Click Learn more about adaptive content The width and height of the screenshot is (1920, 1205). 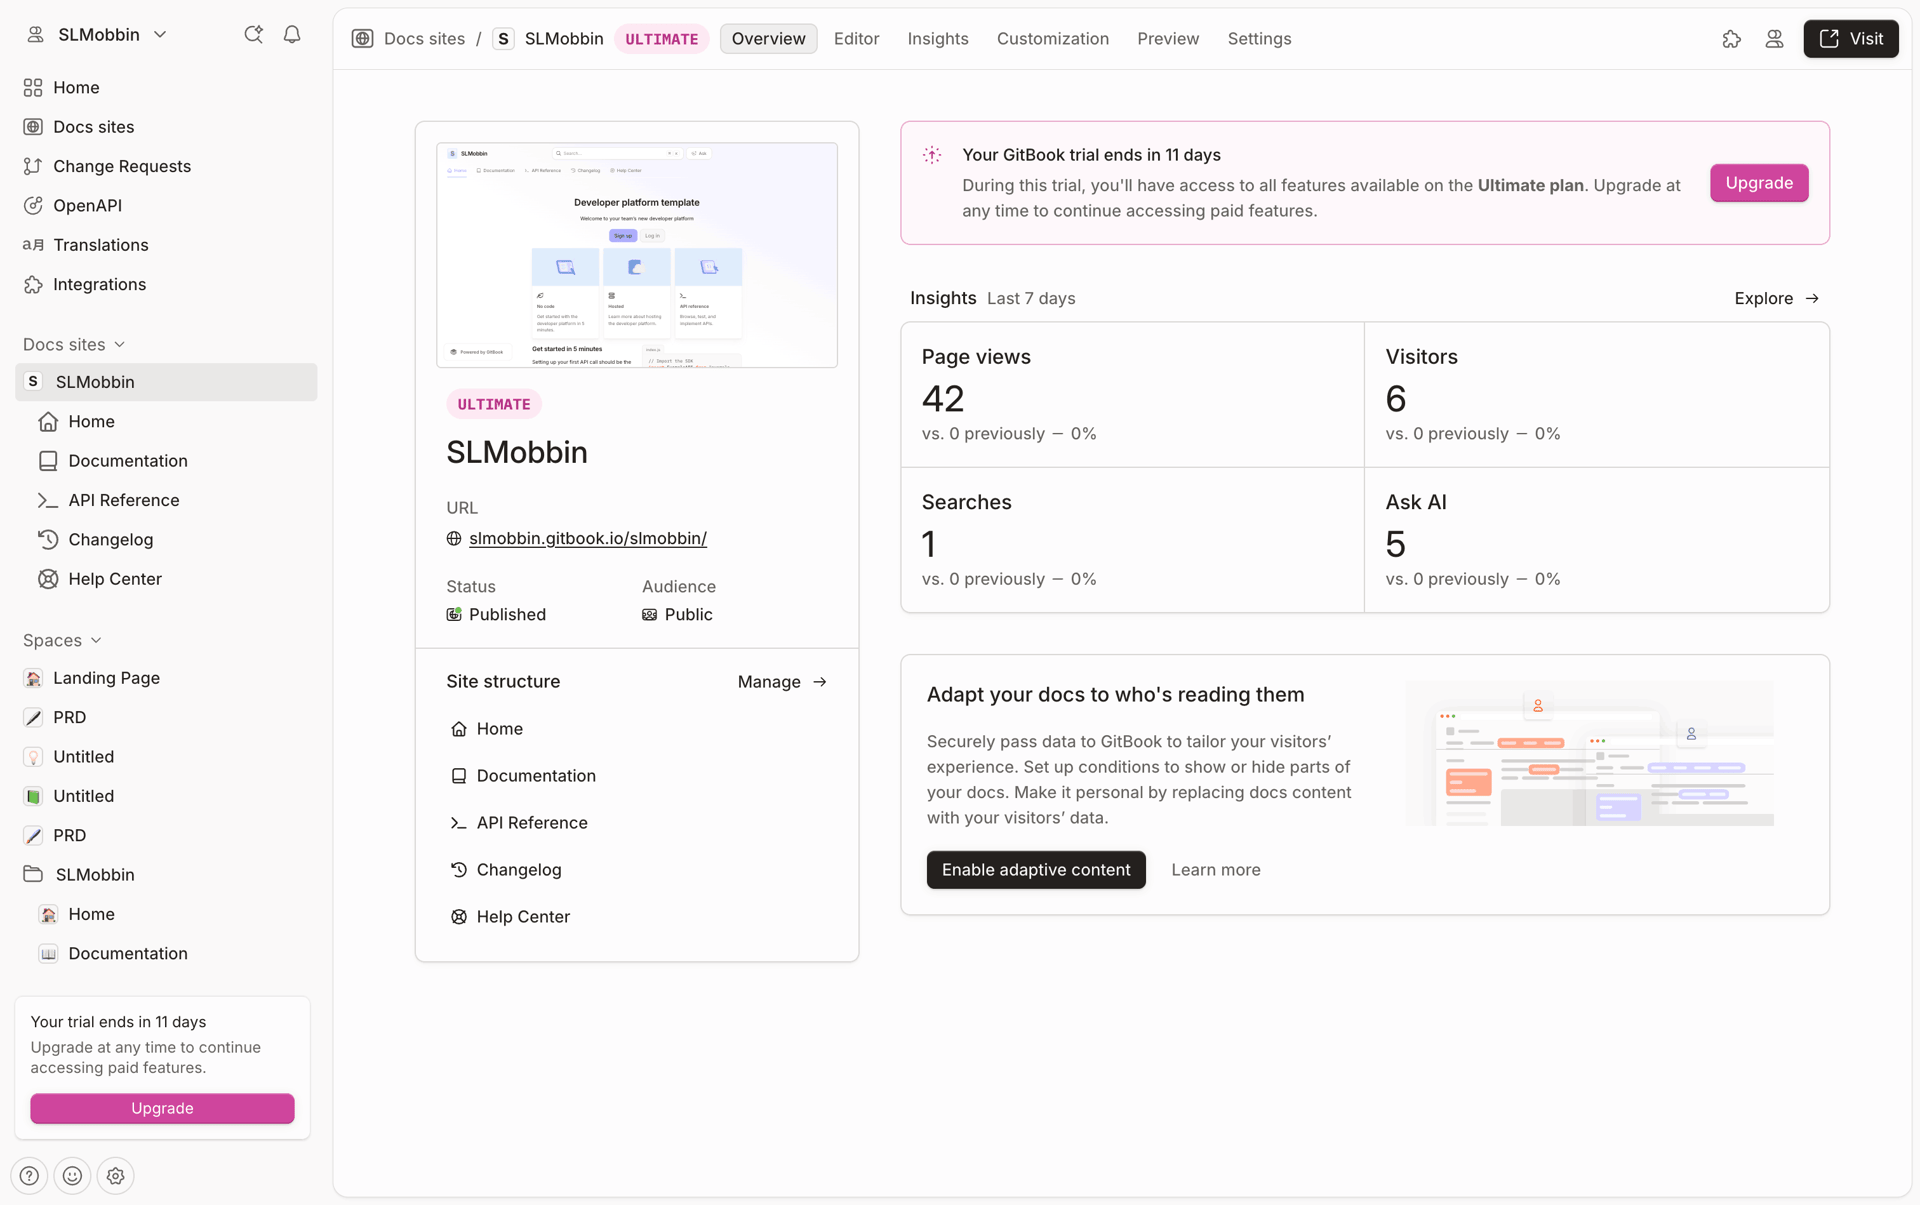coord(1215,870)
